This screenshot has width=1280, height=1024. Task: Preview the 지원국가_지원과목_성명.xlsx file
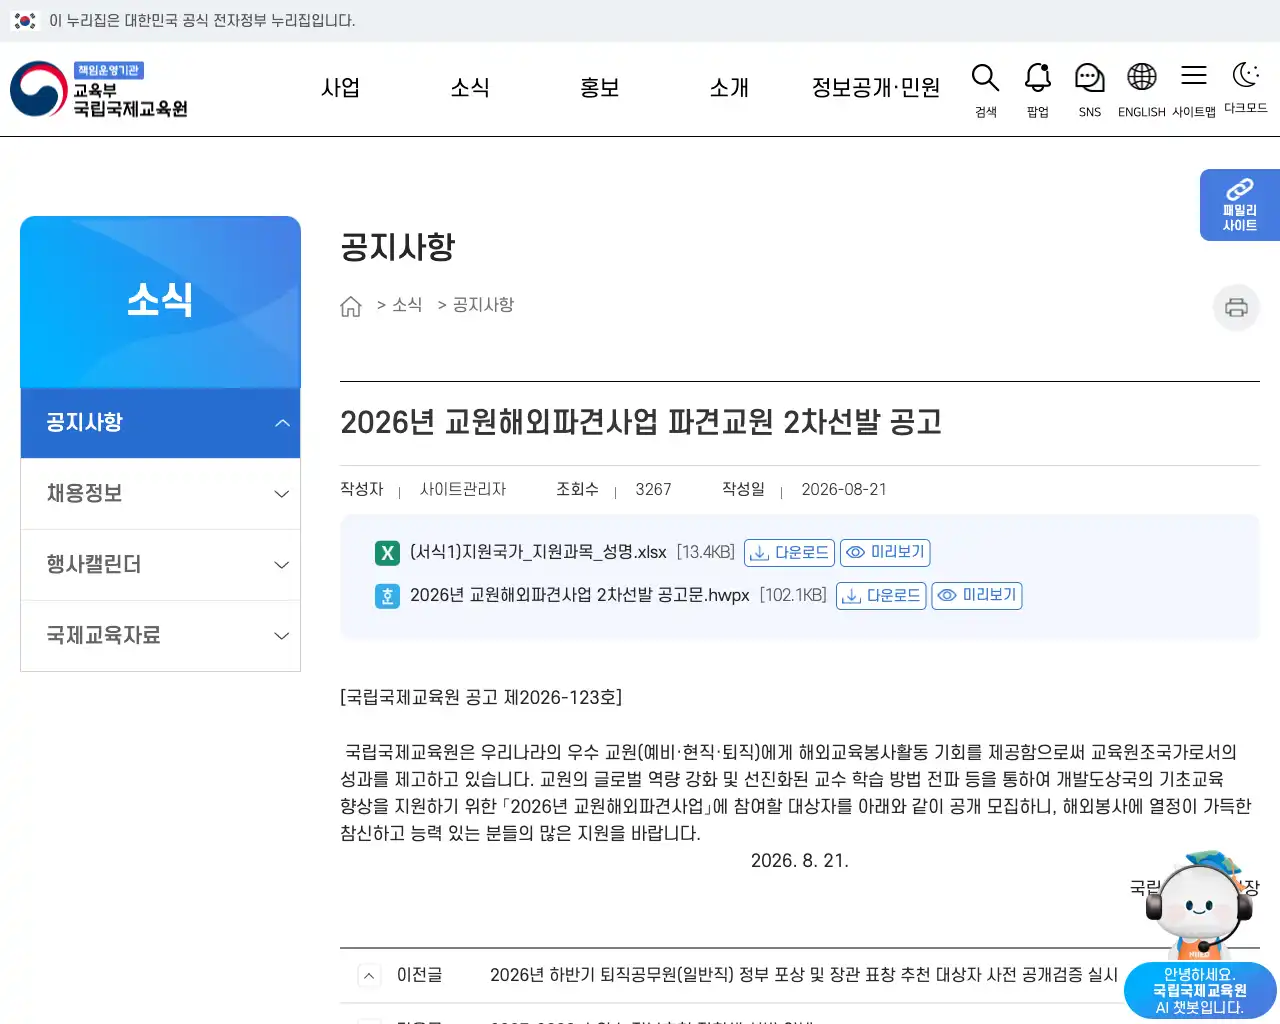(886, 553)
